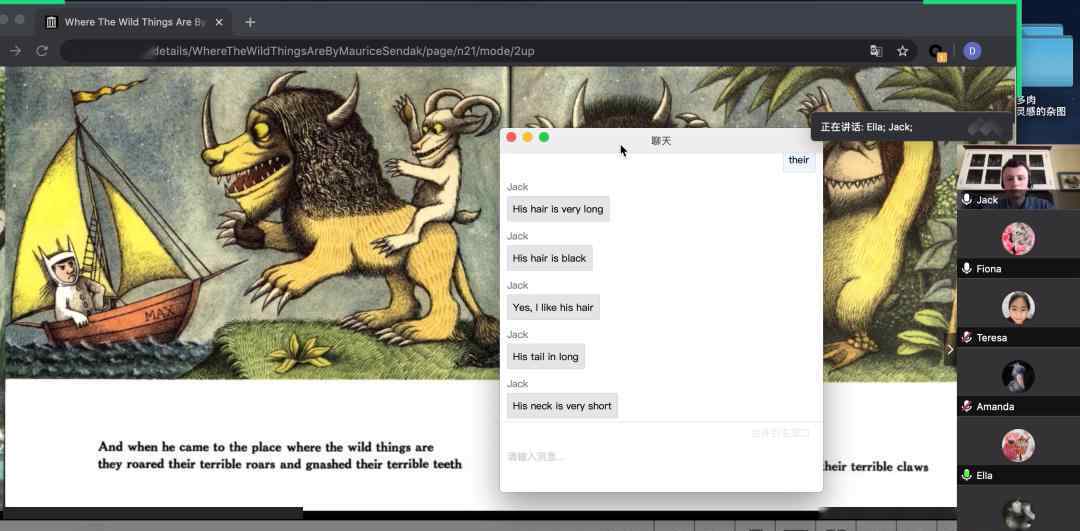Viewport: 1080px width, 531px height.
Task: Click the name label Fiona in participants panel
Action: 988,269
